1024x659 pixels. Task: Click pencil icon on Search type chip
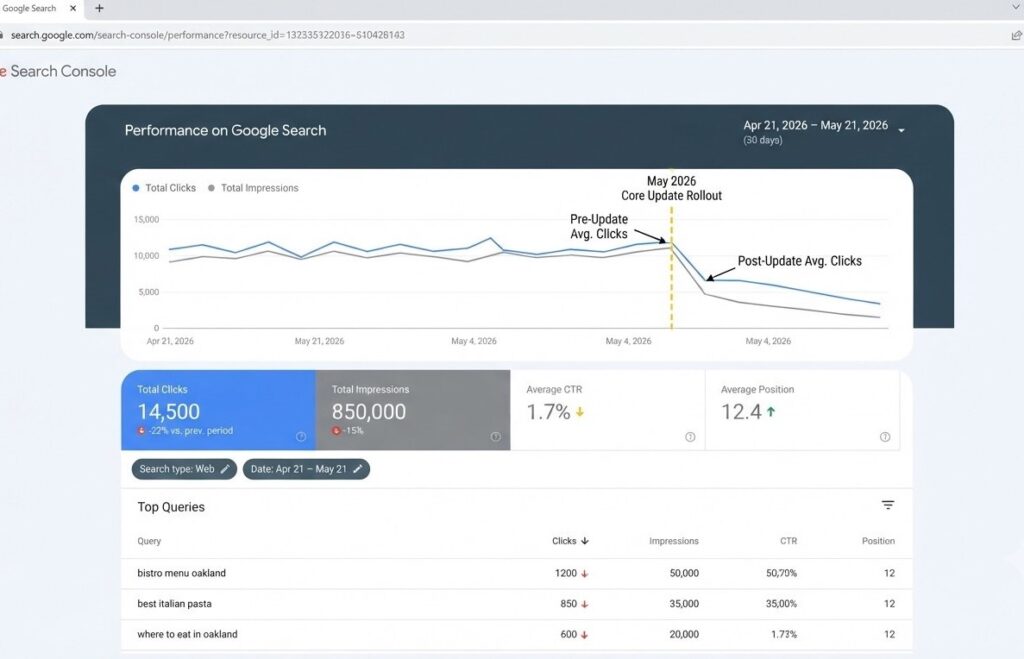pos(225,469)
